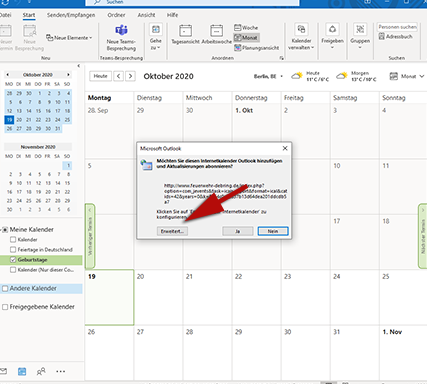Viewport: 427px width, 384px height.
Task: Click the 1. Nov date cell
Action: [x=403, y=352]
